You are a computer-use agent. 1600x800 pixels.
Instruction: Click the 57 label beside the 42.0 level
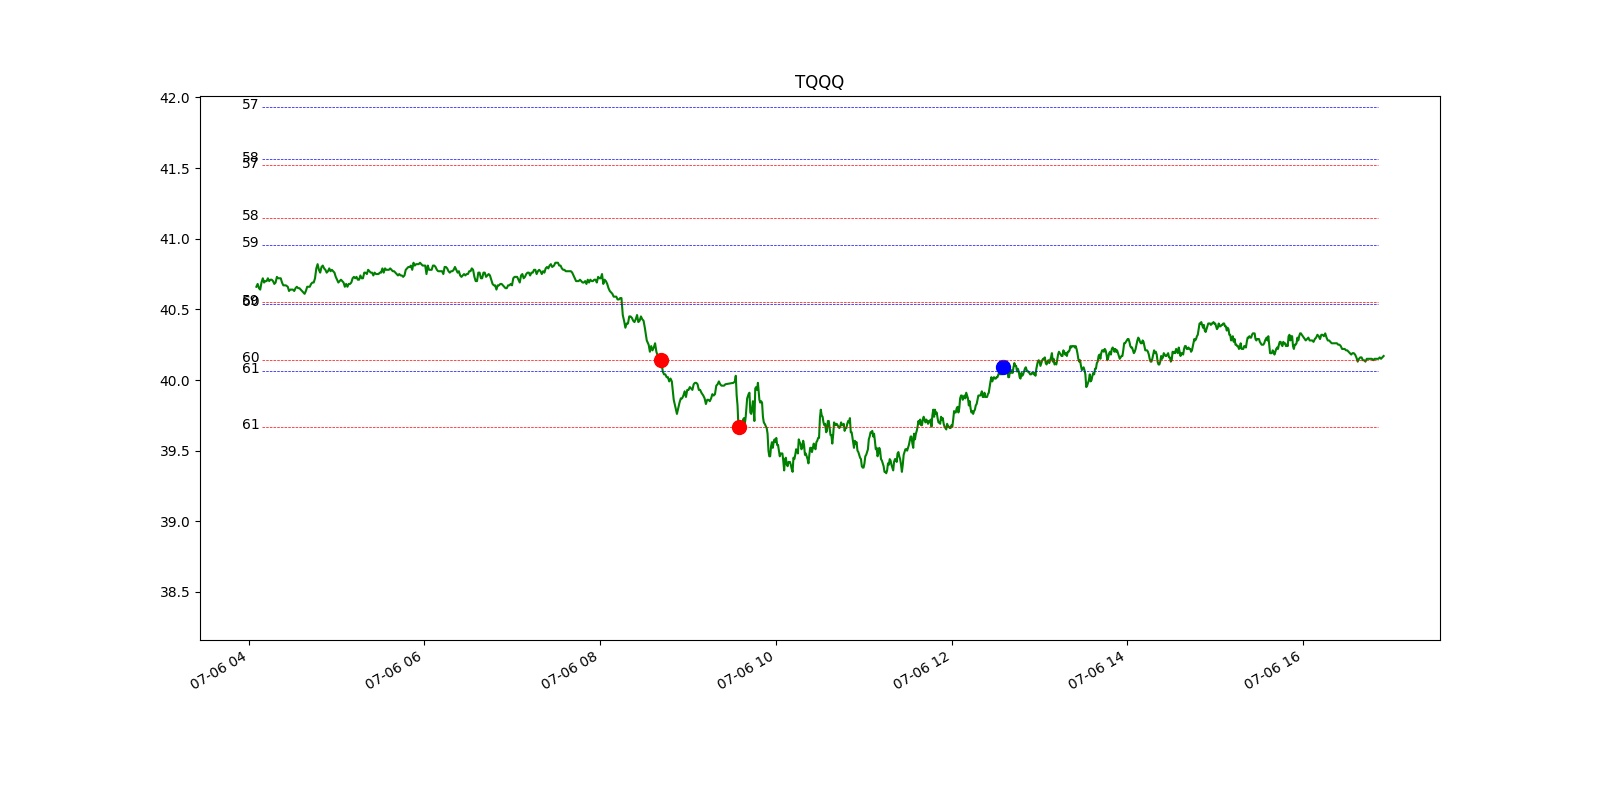pyautogui.click(x=250, y=104)
